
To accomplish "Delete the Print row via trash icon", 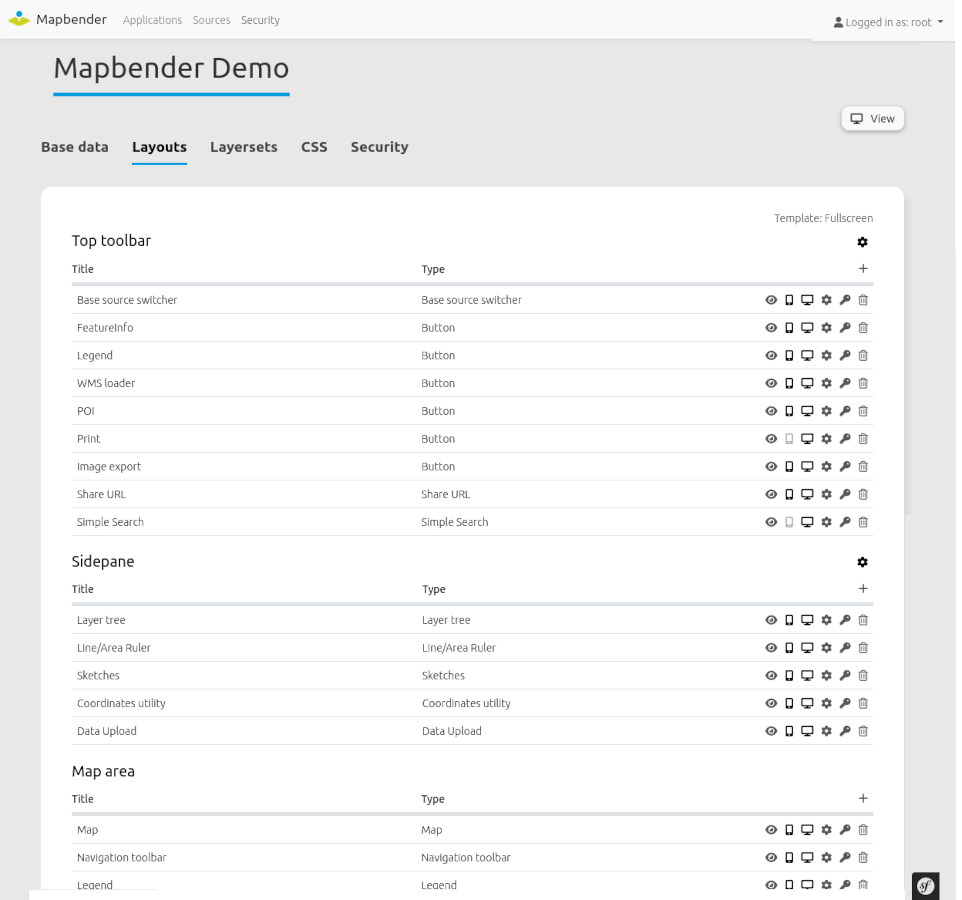I will coord(863,439).
